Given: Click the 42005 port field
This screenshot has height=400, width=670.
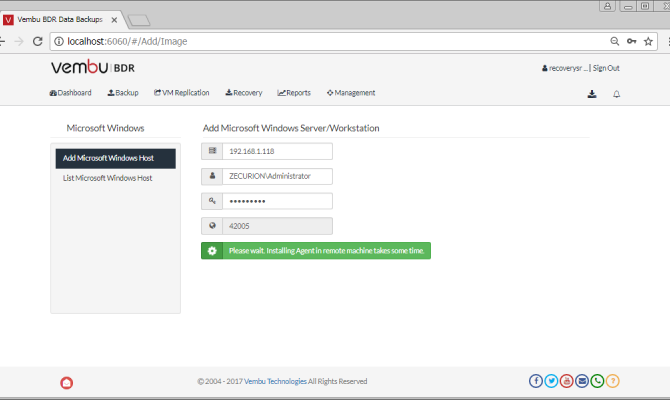Looking at the screenshot, I should tap(277, 226).
